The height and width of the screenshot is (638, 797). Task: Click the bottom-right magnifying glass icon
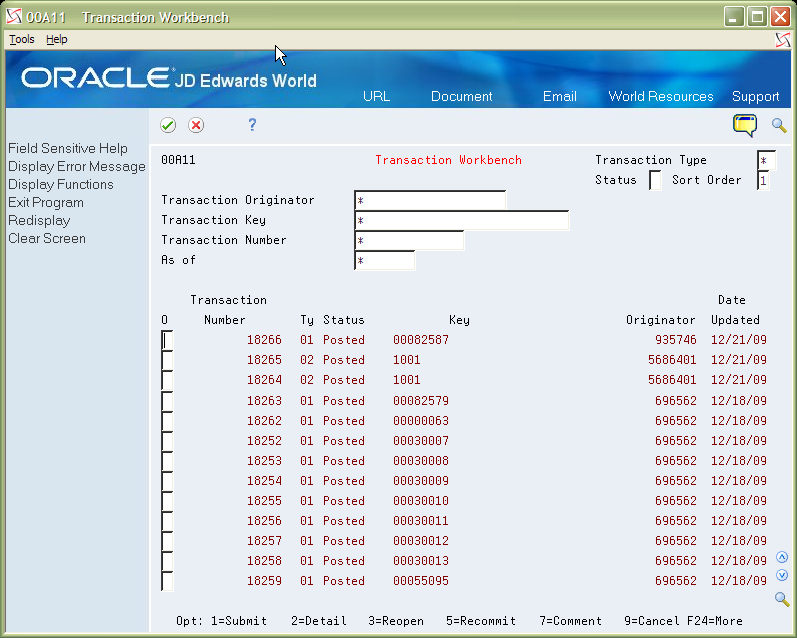(782, 599)
